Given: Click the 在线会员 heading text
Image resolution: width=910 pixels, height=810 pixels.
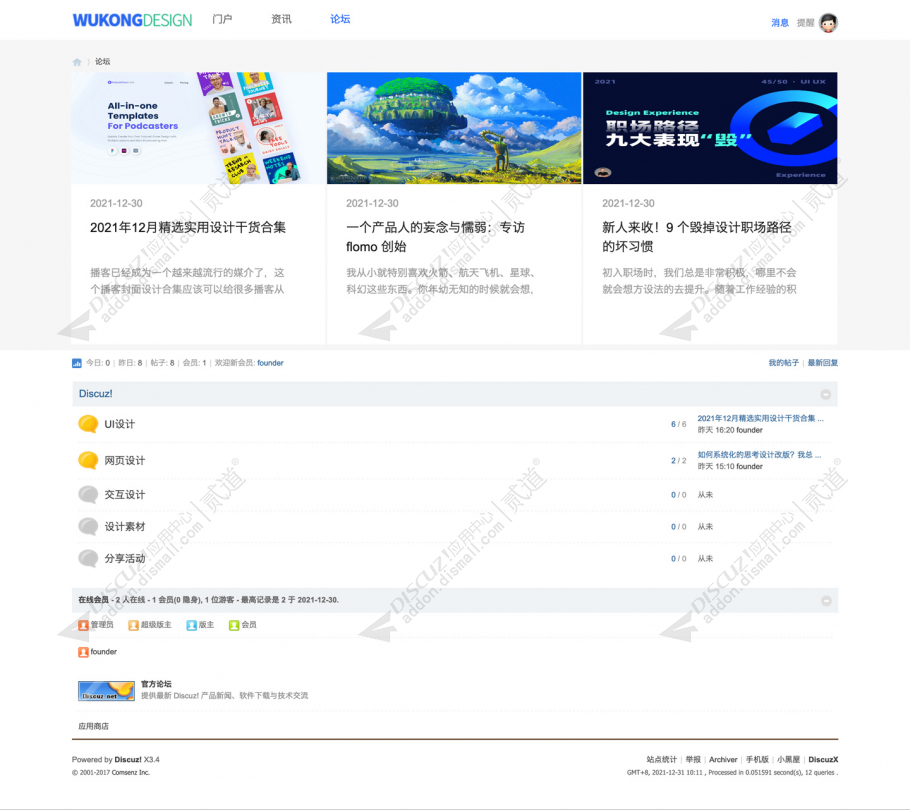Looking at the screenshot, I should [93, 600].
